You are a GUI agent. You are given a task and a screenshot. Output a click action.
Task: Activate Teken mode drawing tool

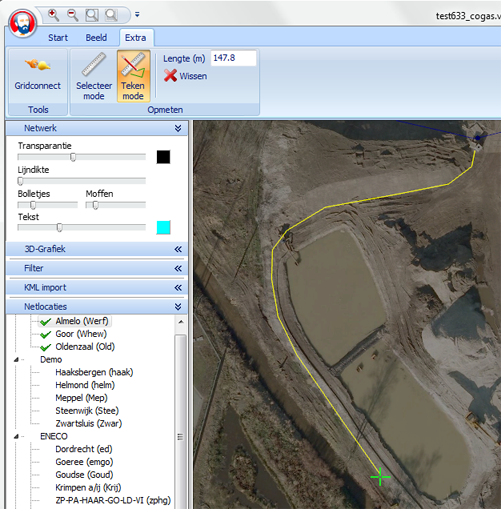click(x=133, y=76)
